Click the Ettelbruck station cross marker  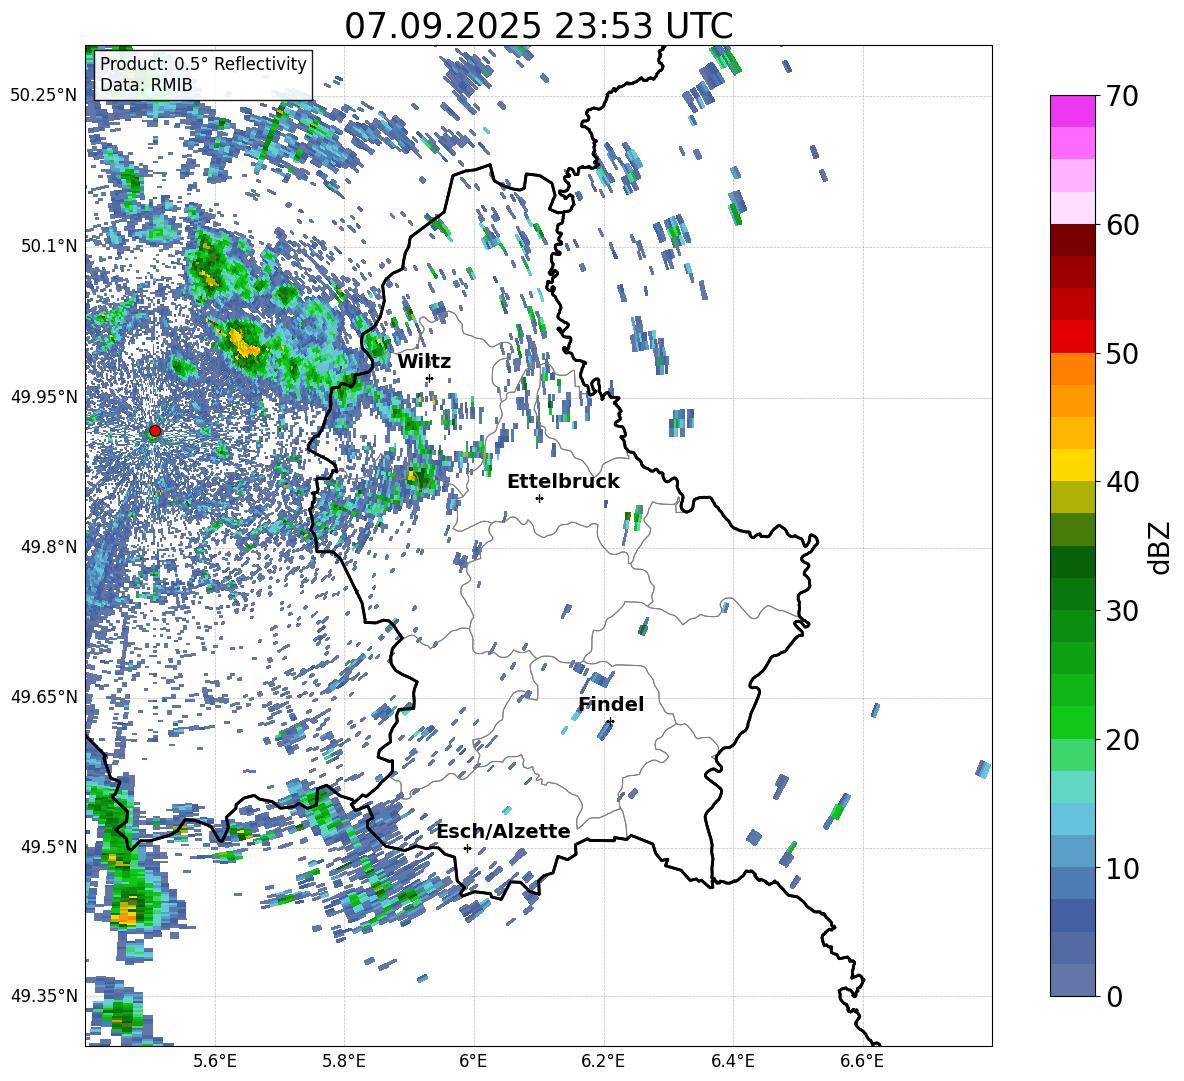[539, 498]
